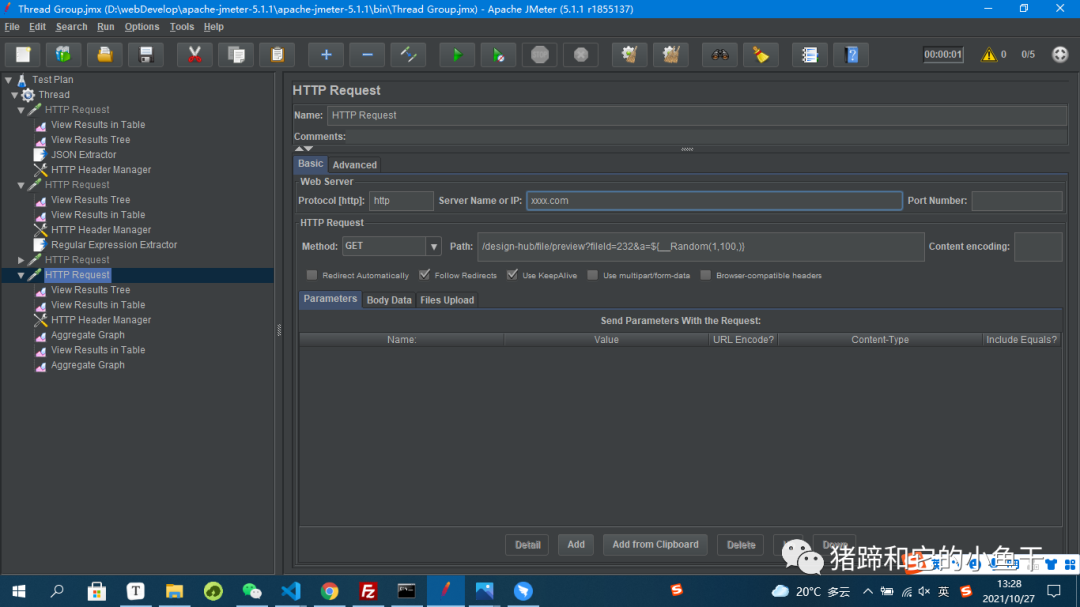Switch to the Body Data tab

[389, 300]
